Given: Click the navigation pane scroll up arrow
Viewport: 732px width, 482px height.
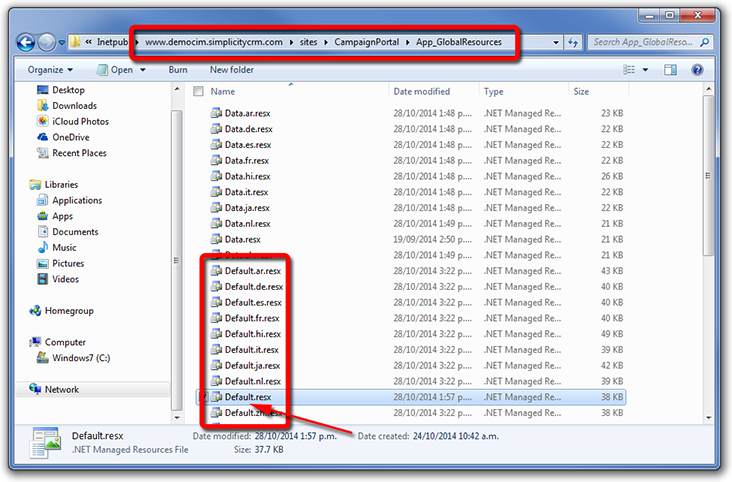Looking at the screenshot, I should (x=177, y=89).
